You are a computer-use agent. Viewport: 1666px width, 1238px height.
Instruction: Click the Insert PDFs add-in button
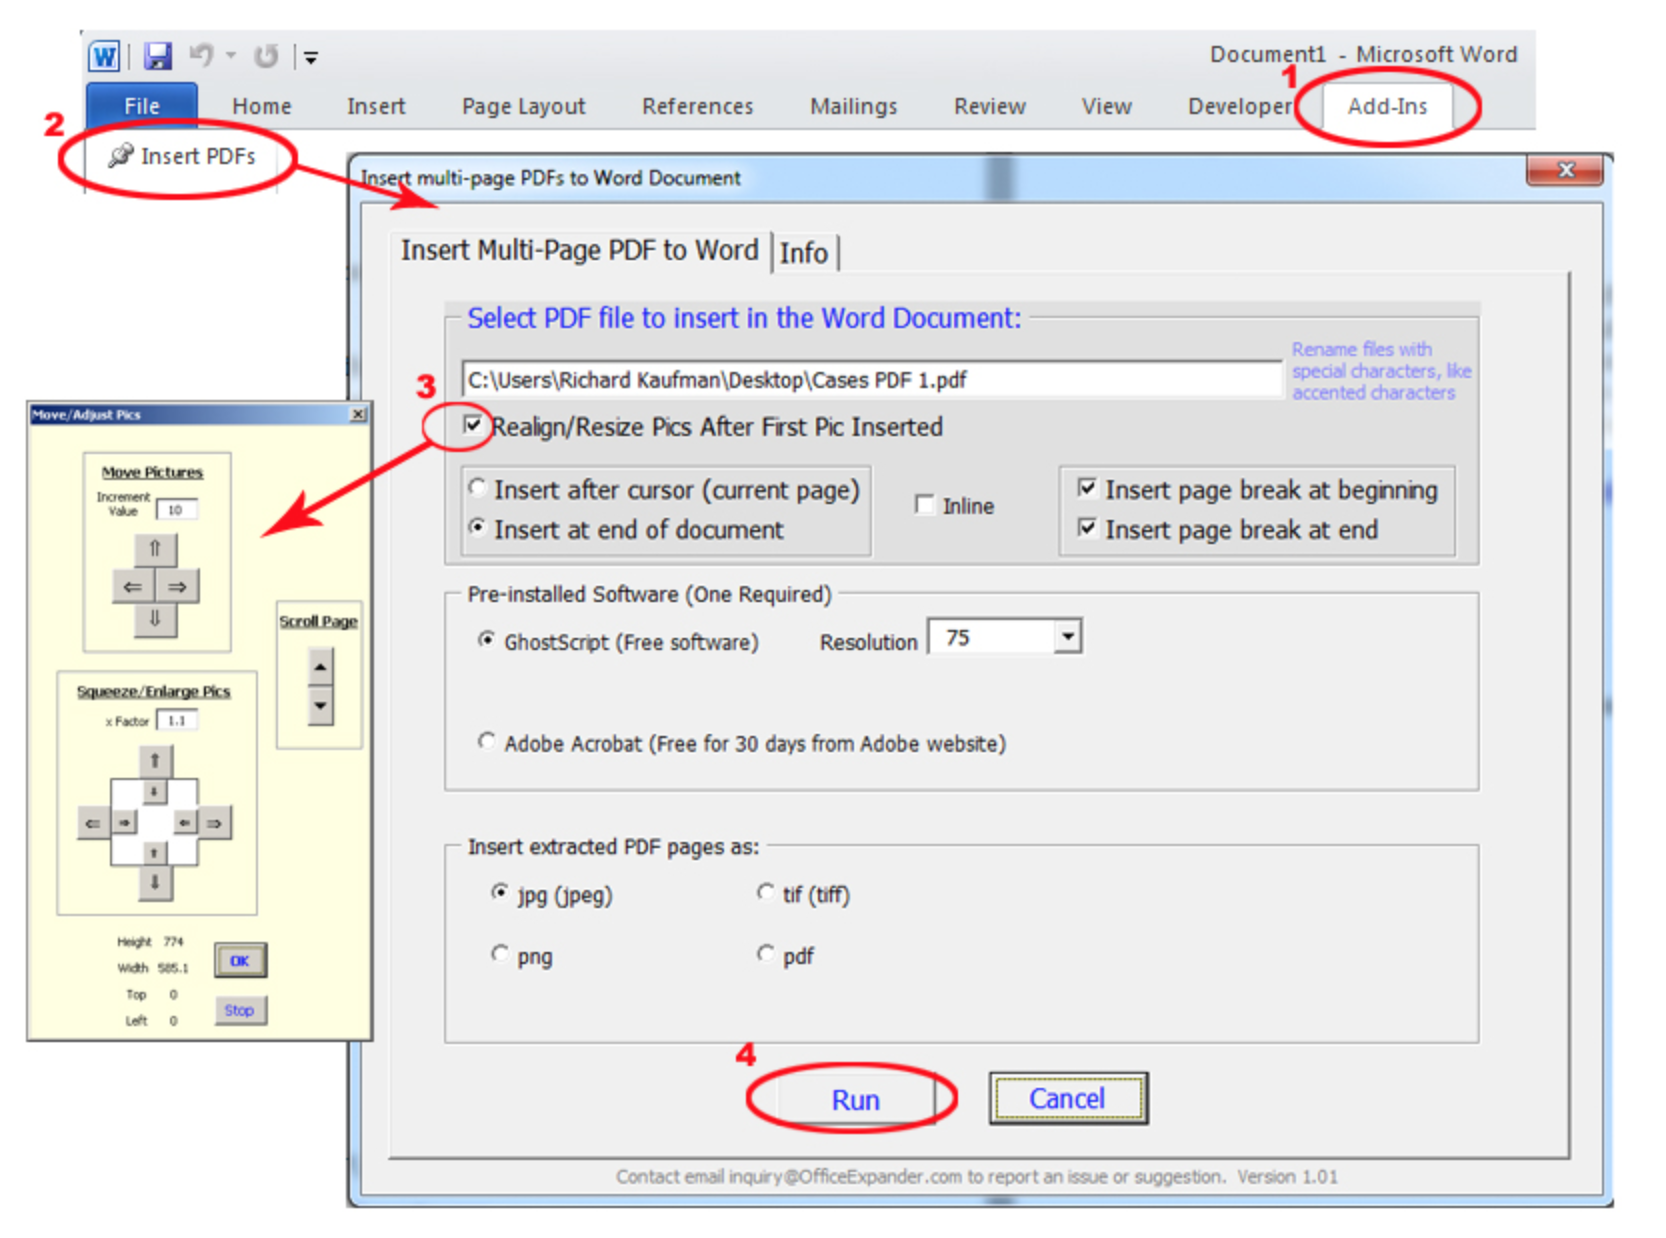tap(182, 156)
